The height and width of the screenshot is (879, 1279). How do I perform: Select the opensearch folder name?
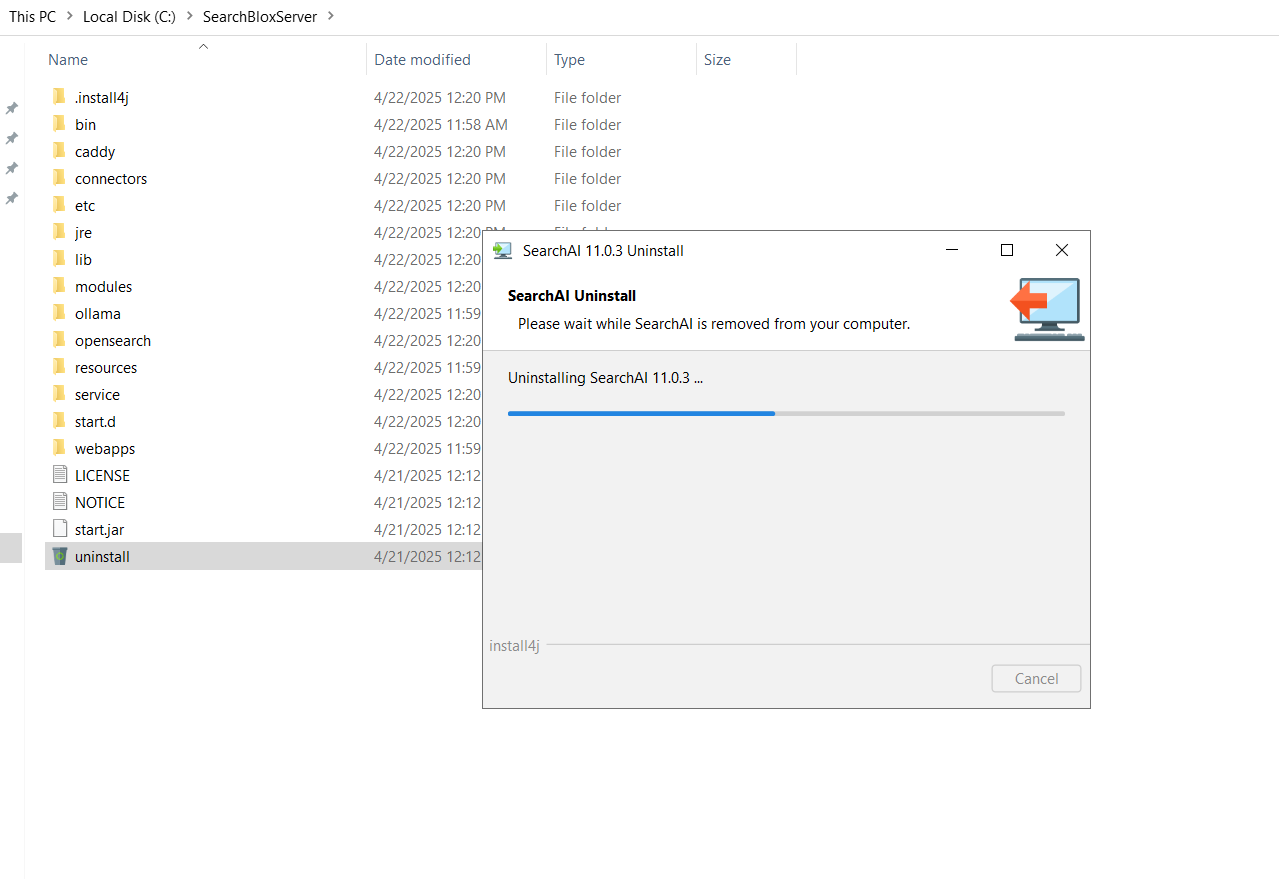[x=113, y=340]
